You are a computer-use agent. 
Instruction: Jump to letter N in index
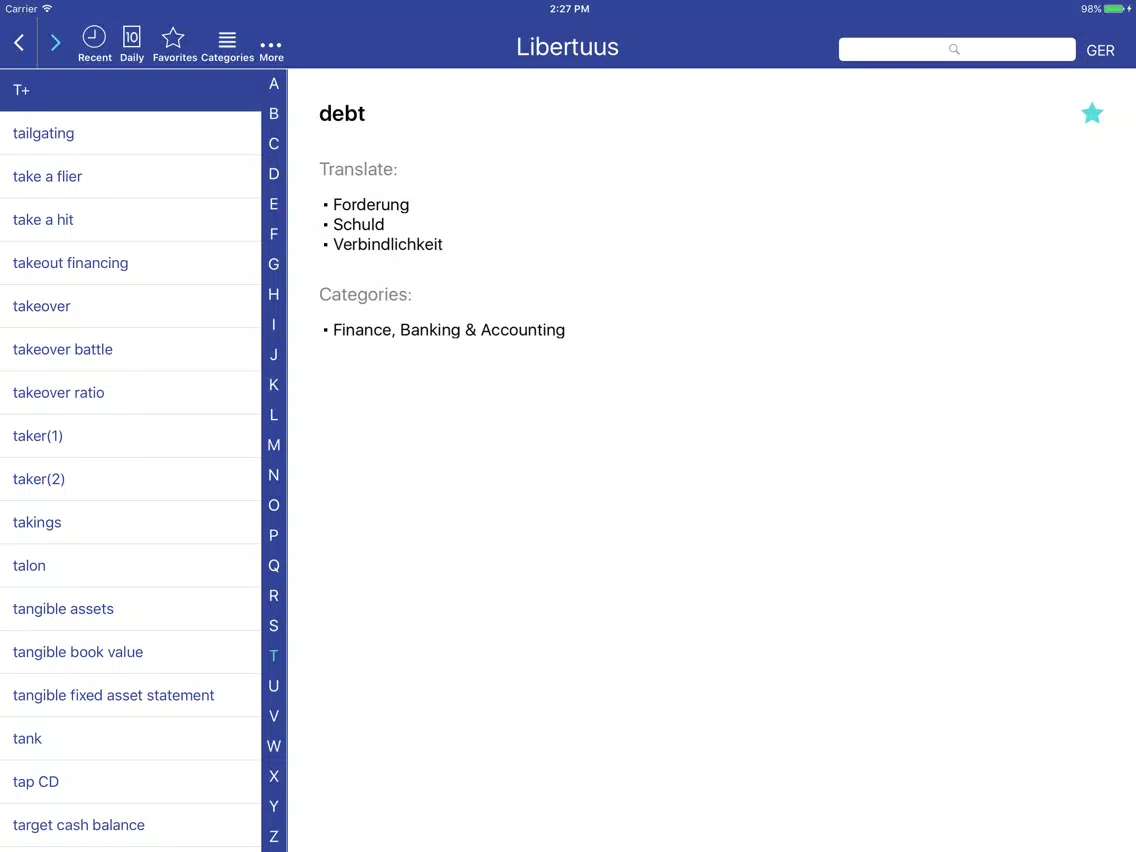click(274, 475)
